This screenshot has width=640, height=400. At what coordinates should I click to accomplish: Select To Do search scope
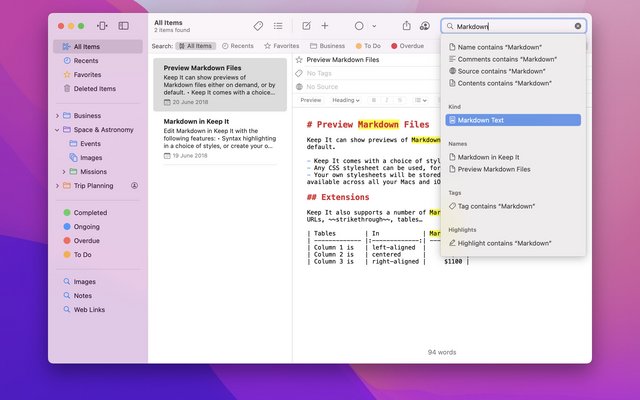coord(368,46)
